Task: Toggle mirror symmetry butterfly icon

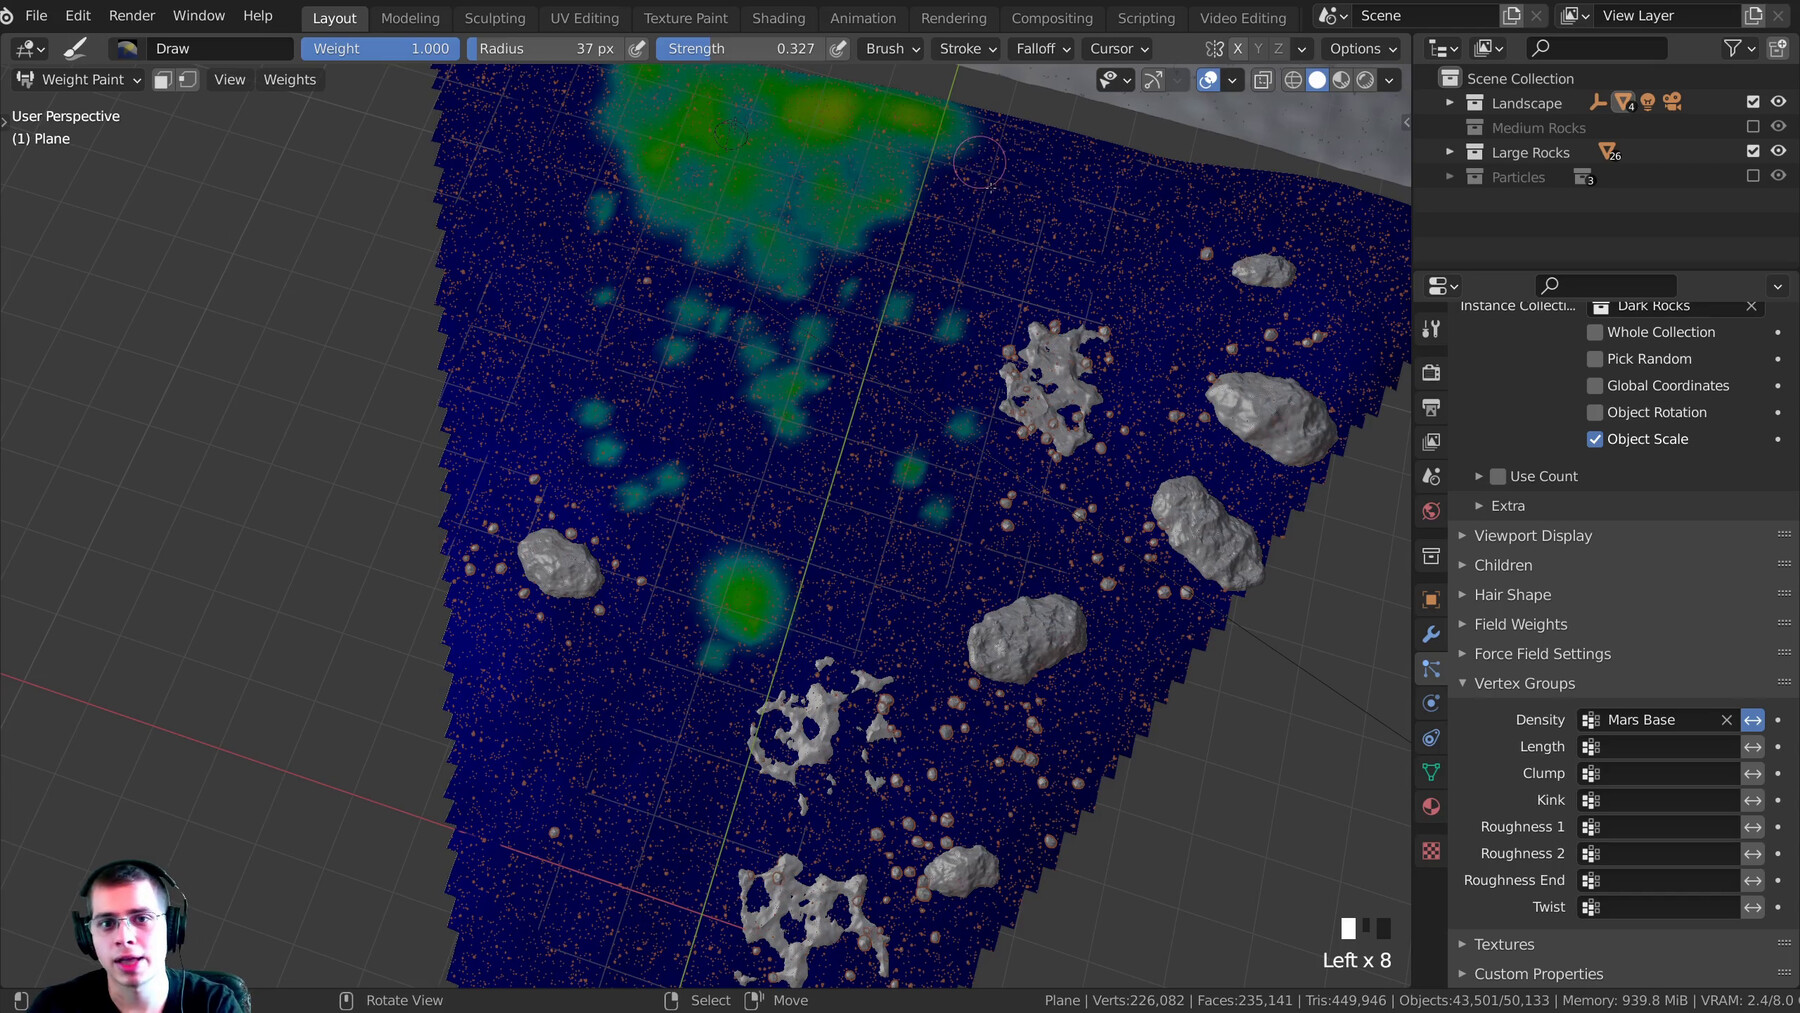Action: (x=1214, y=48)
